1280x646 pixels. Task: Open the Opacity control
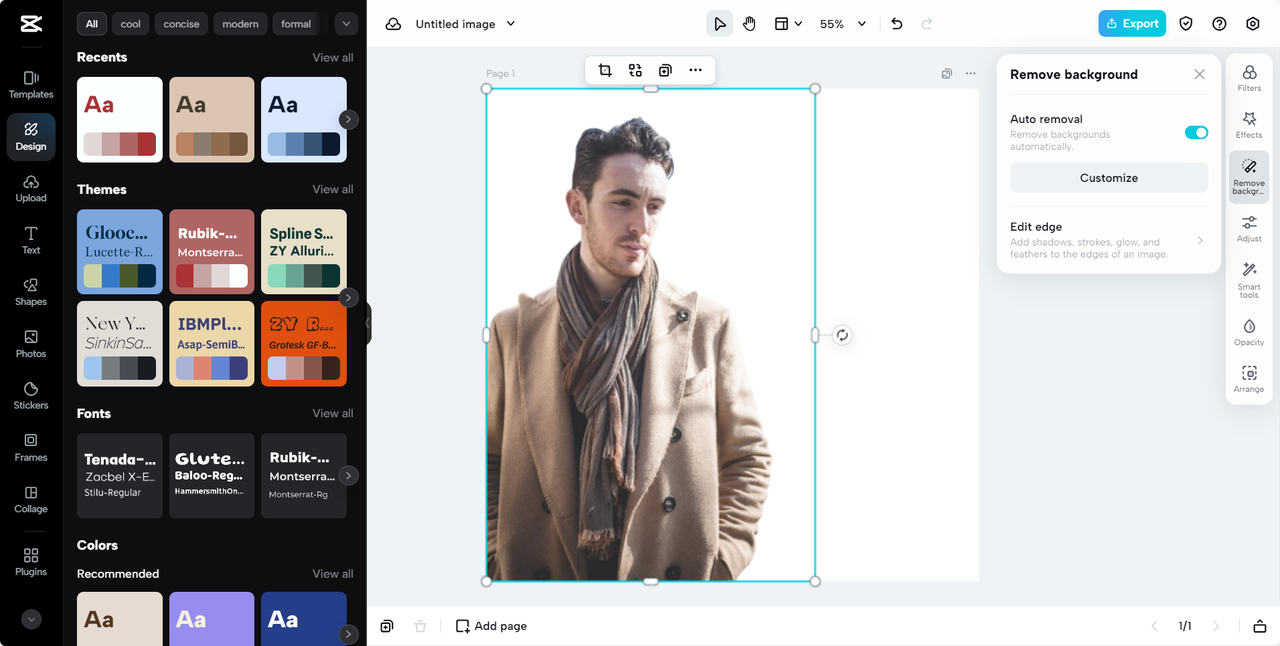(1249, 332)
